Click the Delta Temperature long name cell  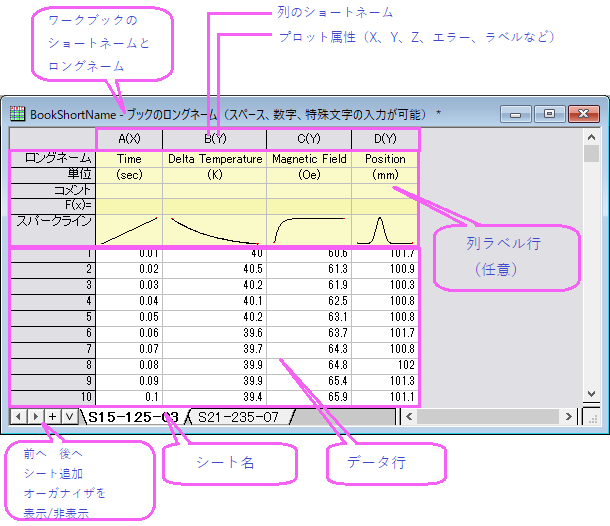215,159
